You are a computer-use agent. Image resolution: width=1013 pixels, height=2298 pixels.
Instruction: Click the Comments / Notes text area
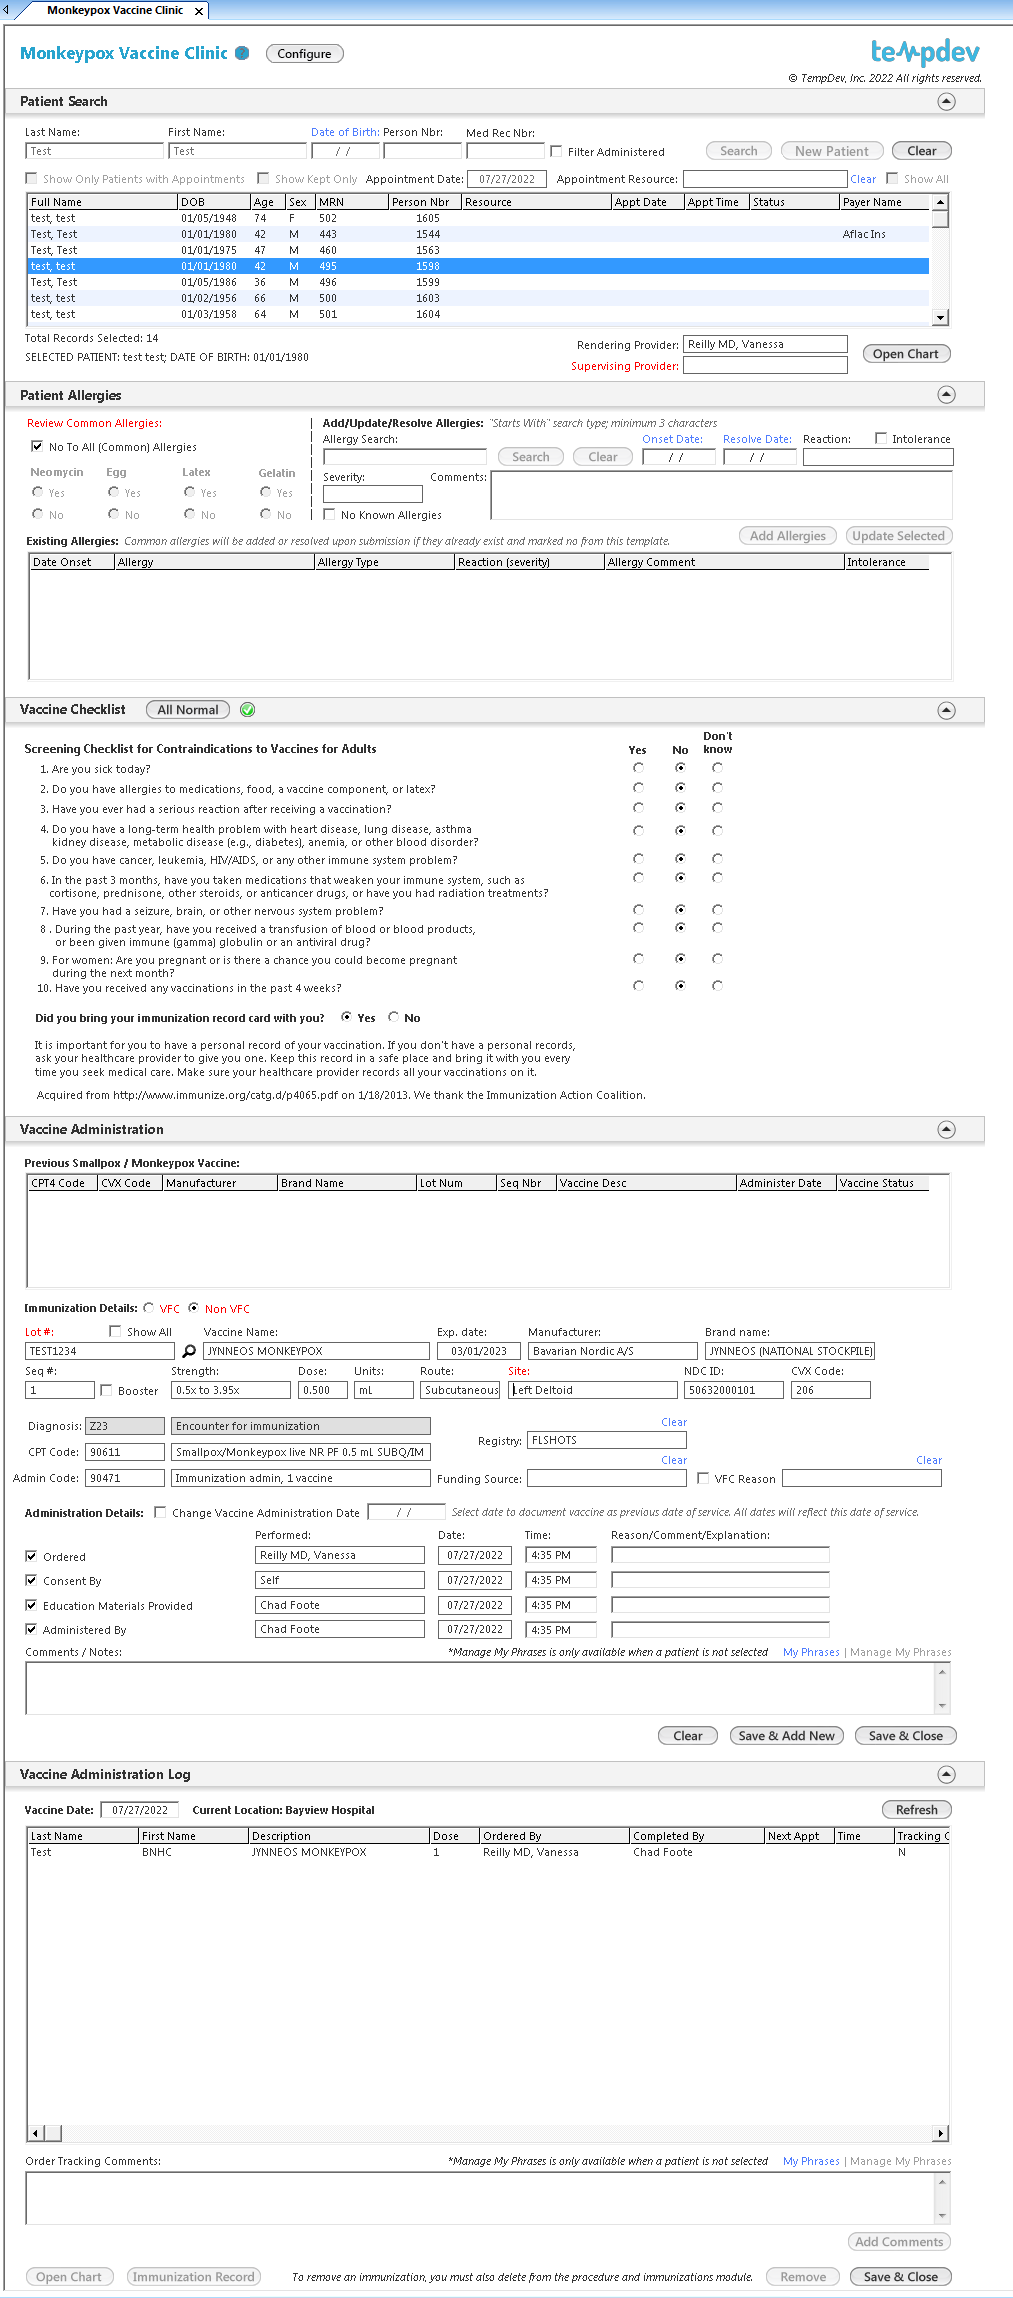click(480, 1689)
